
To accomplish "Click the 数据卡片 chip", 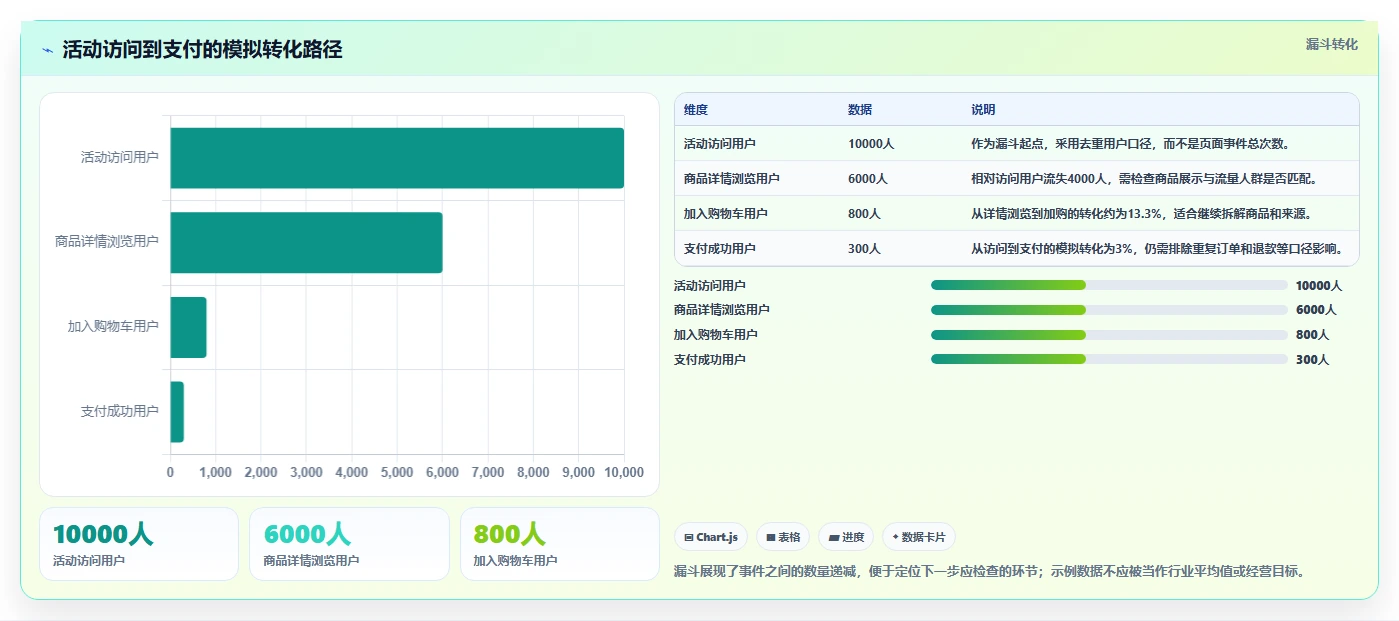I will point(919,537).
